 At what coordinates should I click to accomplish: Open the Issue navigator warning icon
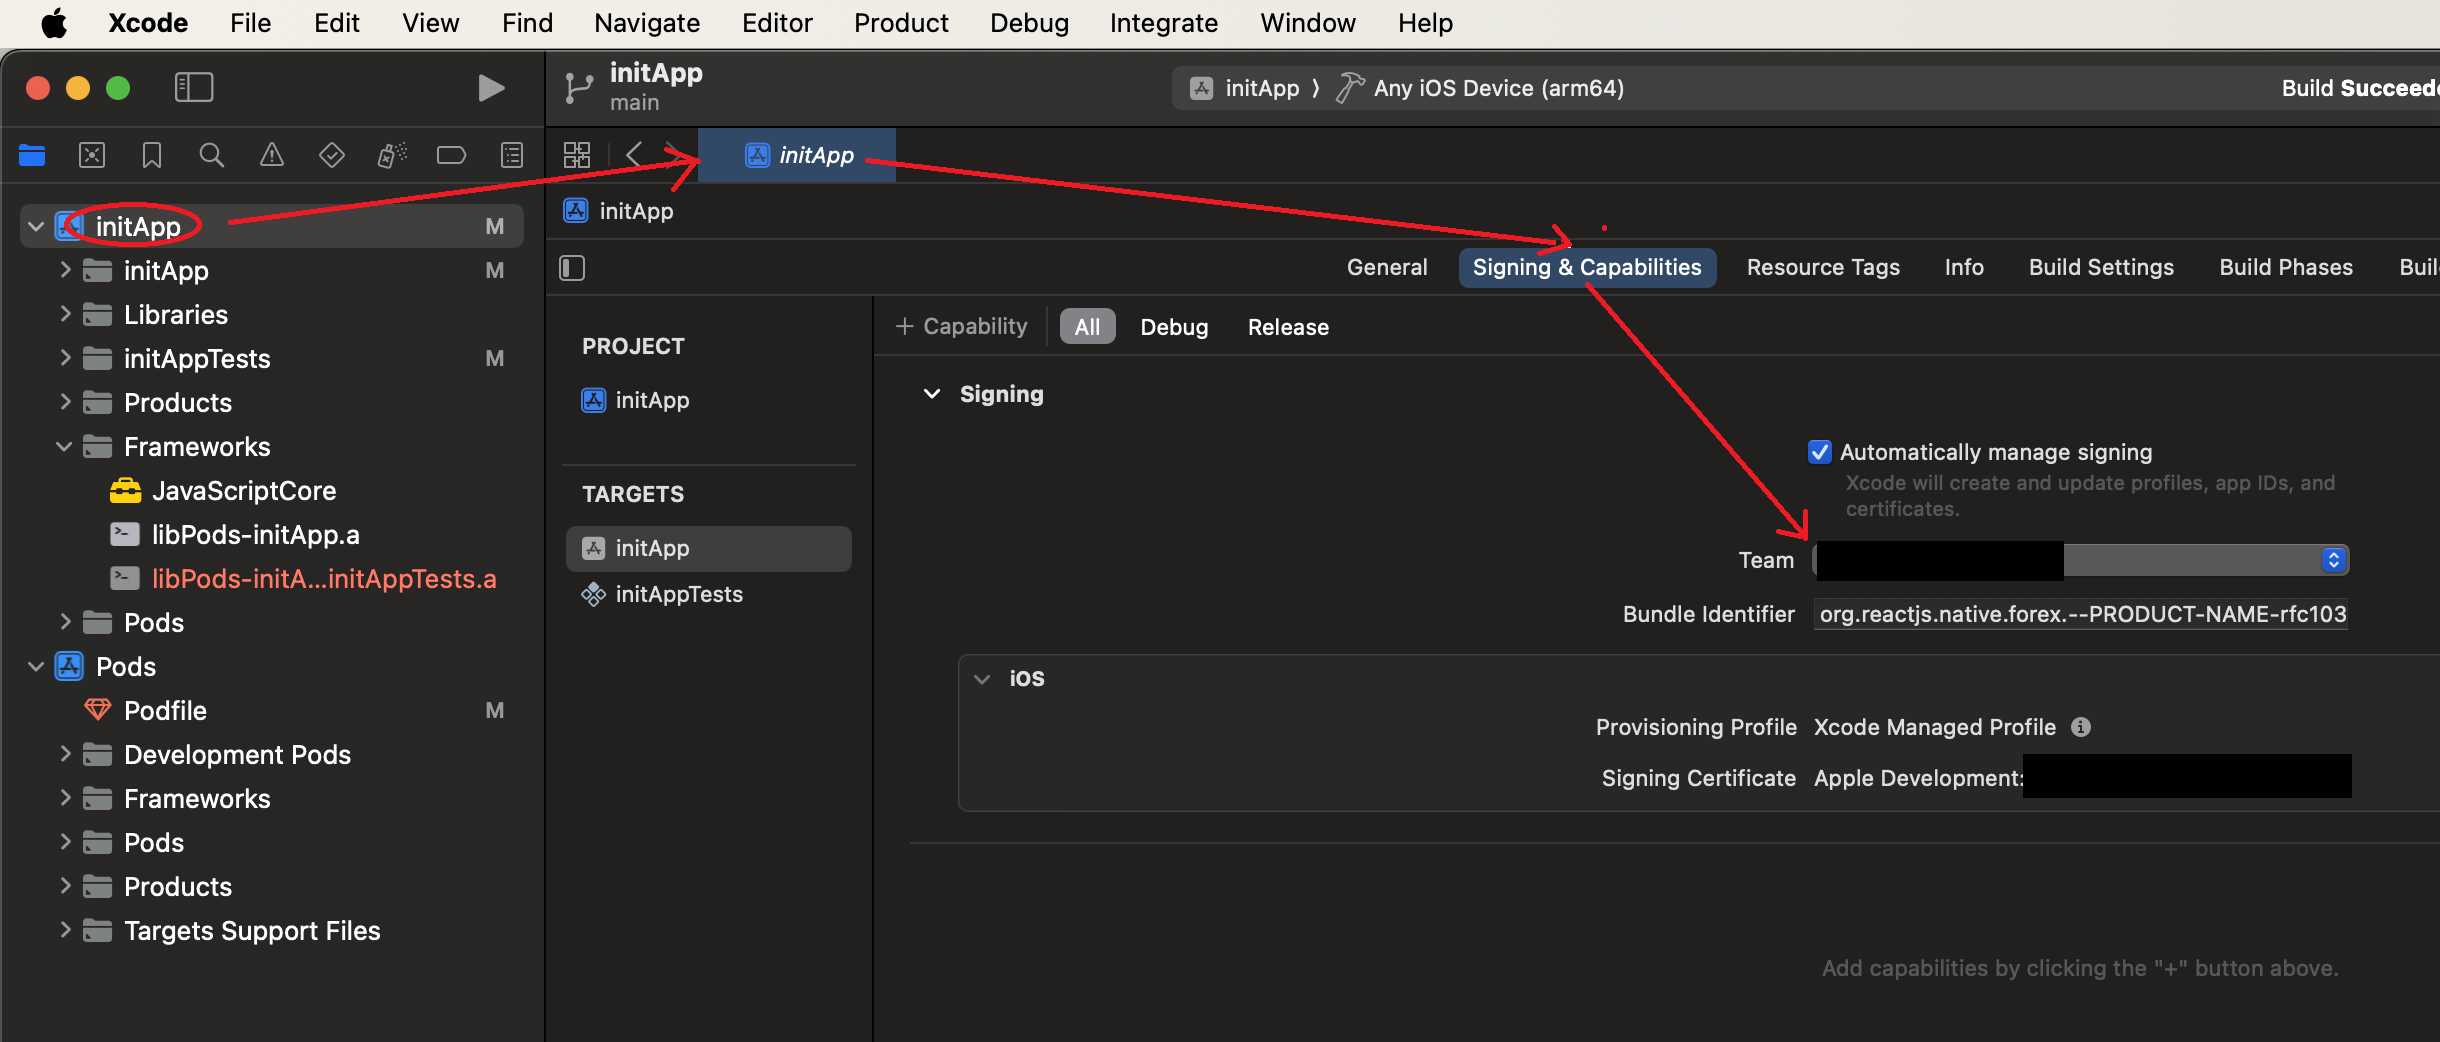coord(272,155)
